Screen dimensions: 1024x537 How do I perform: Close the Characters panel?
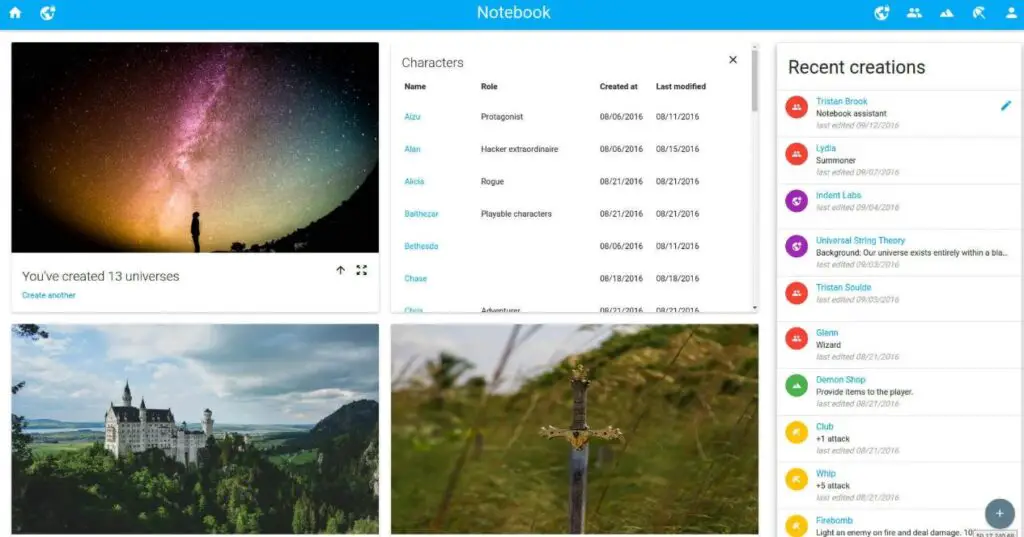(x=733, y=60)
